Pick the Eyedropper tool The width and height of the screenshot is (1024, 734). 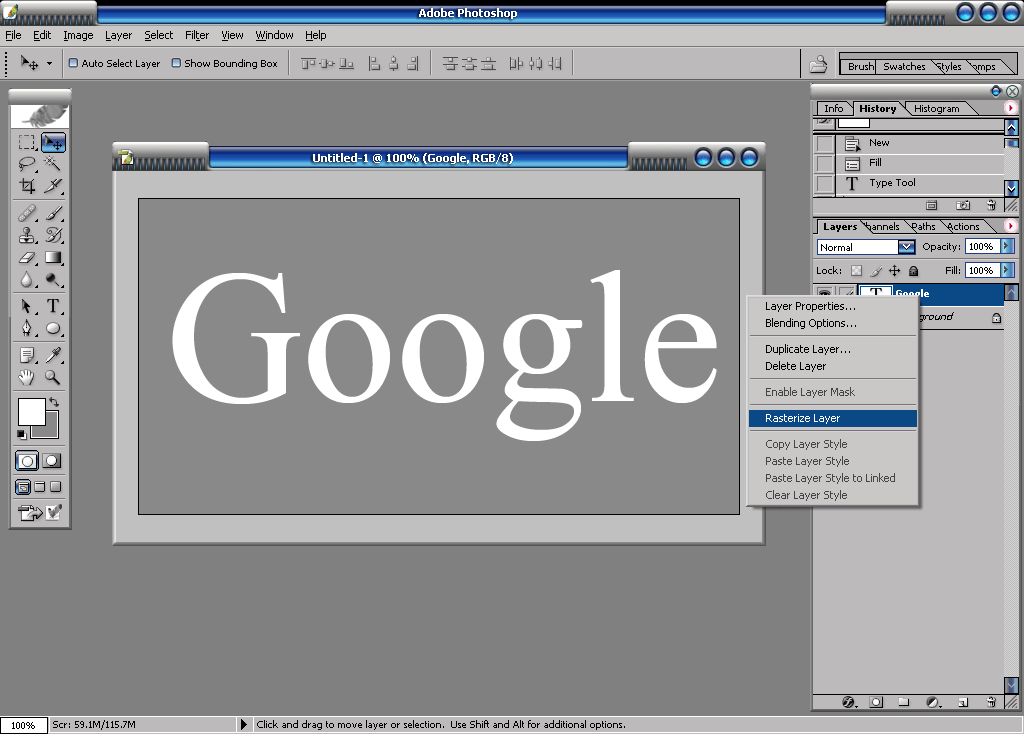(x=53, y=355)
